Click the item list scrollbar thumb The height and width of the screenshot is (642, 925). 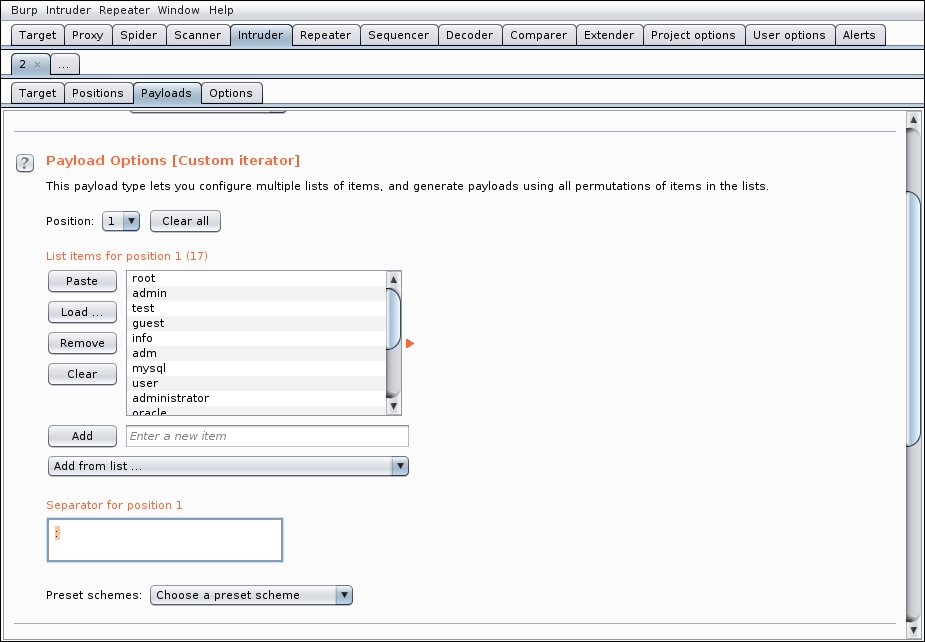coord(393,318)
